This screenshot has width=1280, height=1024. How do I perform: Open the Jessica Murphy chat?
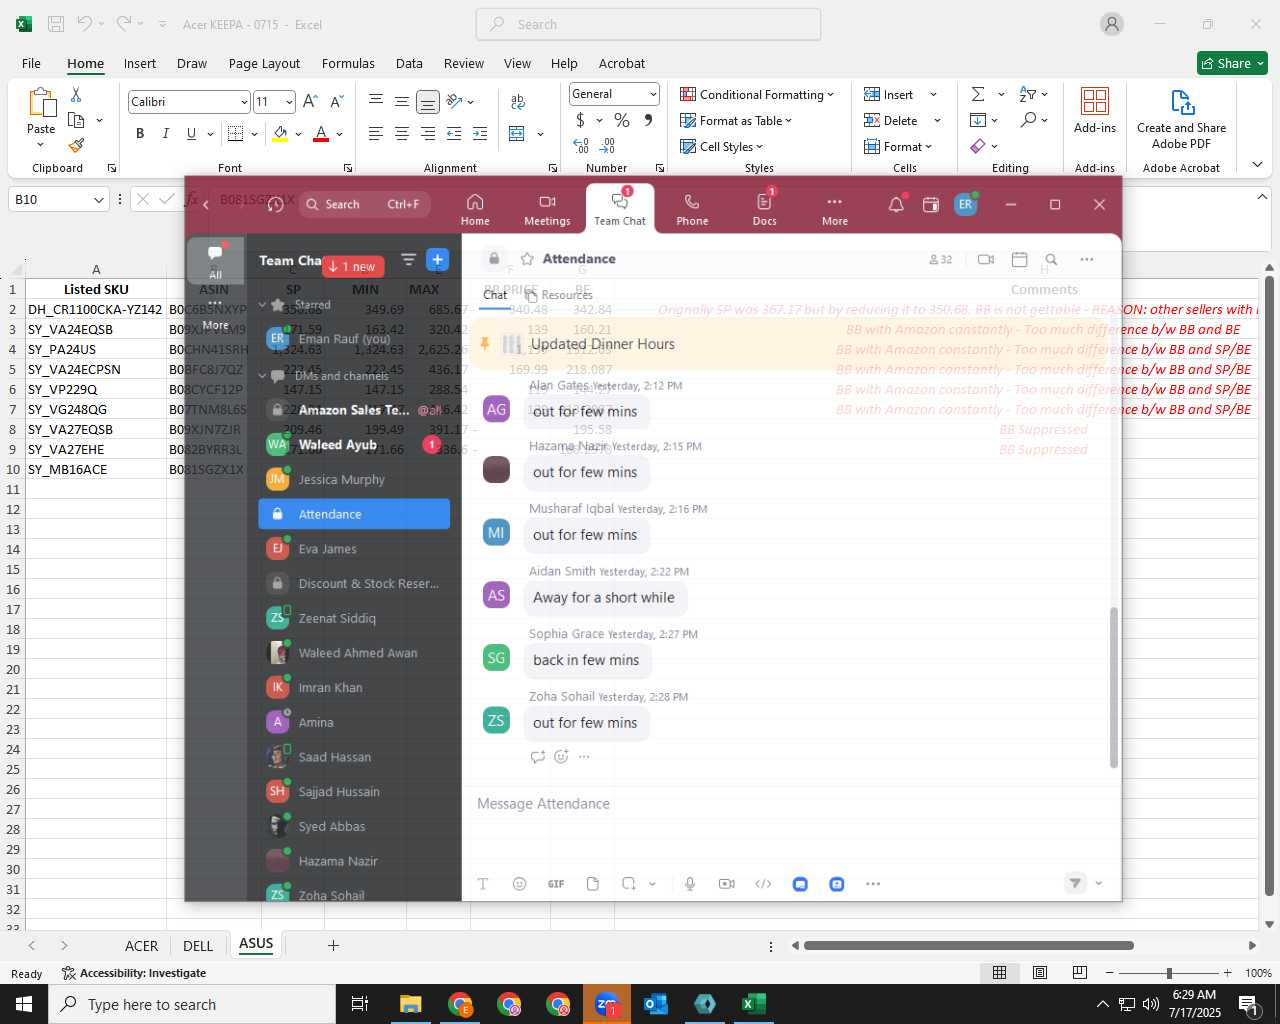[354, 480]
